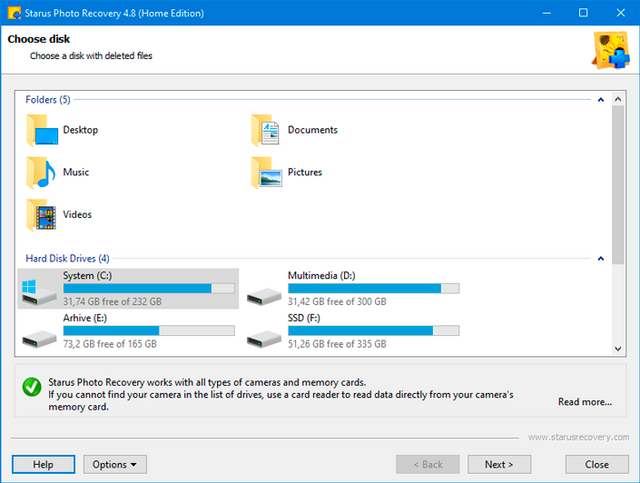Select the Pictures folder icon
This screenshot has width=640, height=483.
pos(267,173)
